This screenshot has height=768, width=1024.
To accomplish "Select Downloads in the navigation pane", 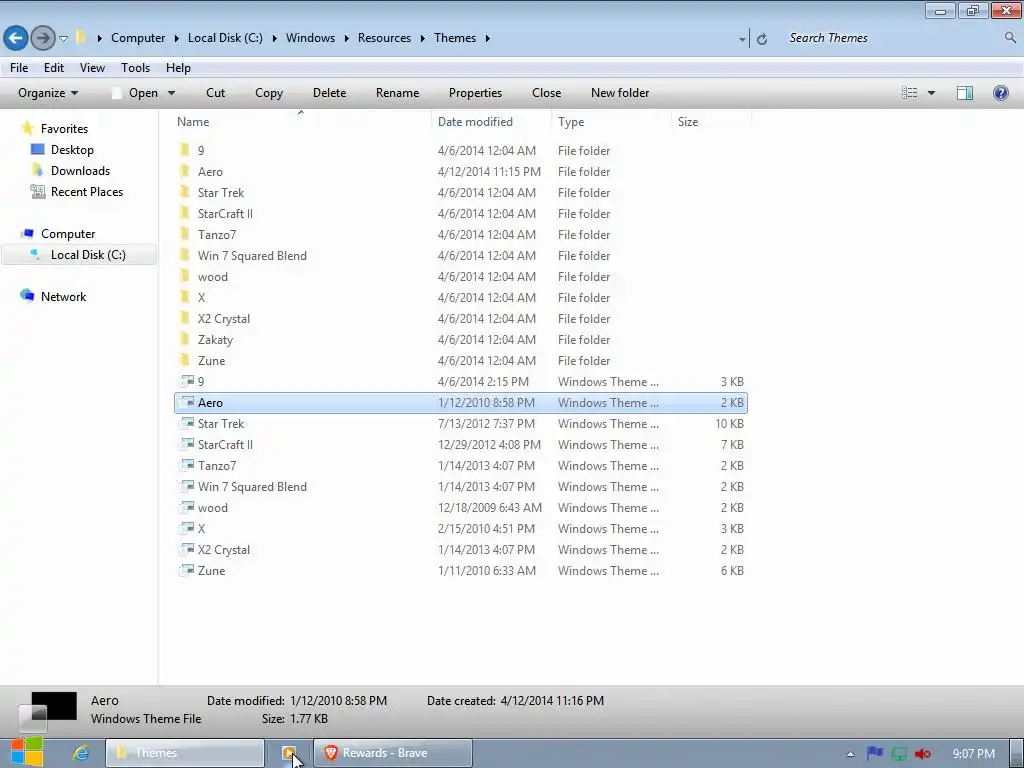I will pos(80,170).
